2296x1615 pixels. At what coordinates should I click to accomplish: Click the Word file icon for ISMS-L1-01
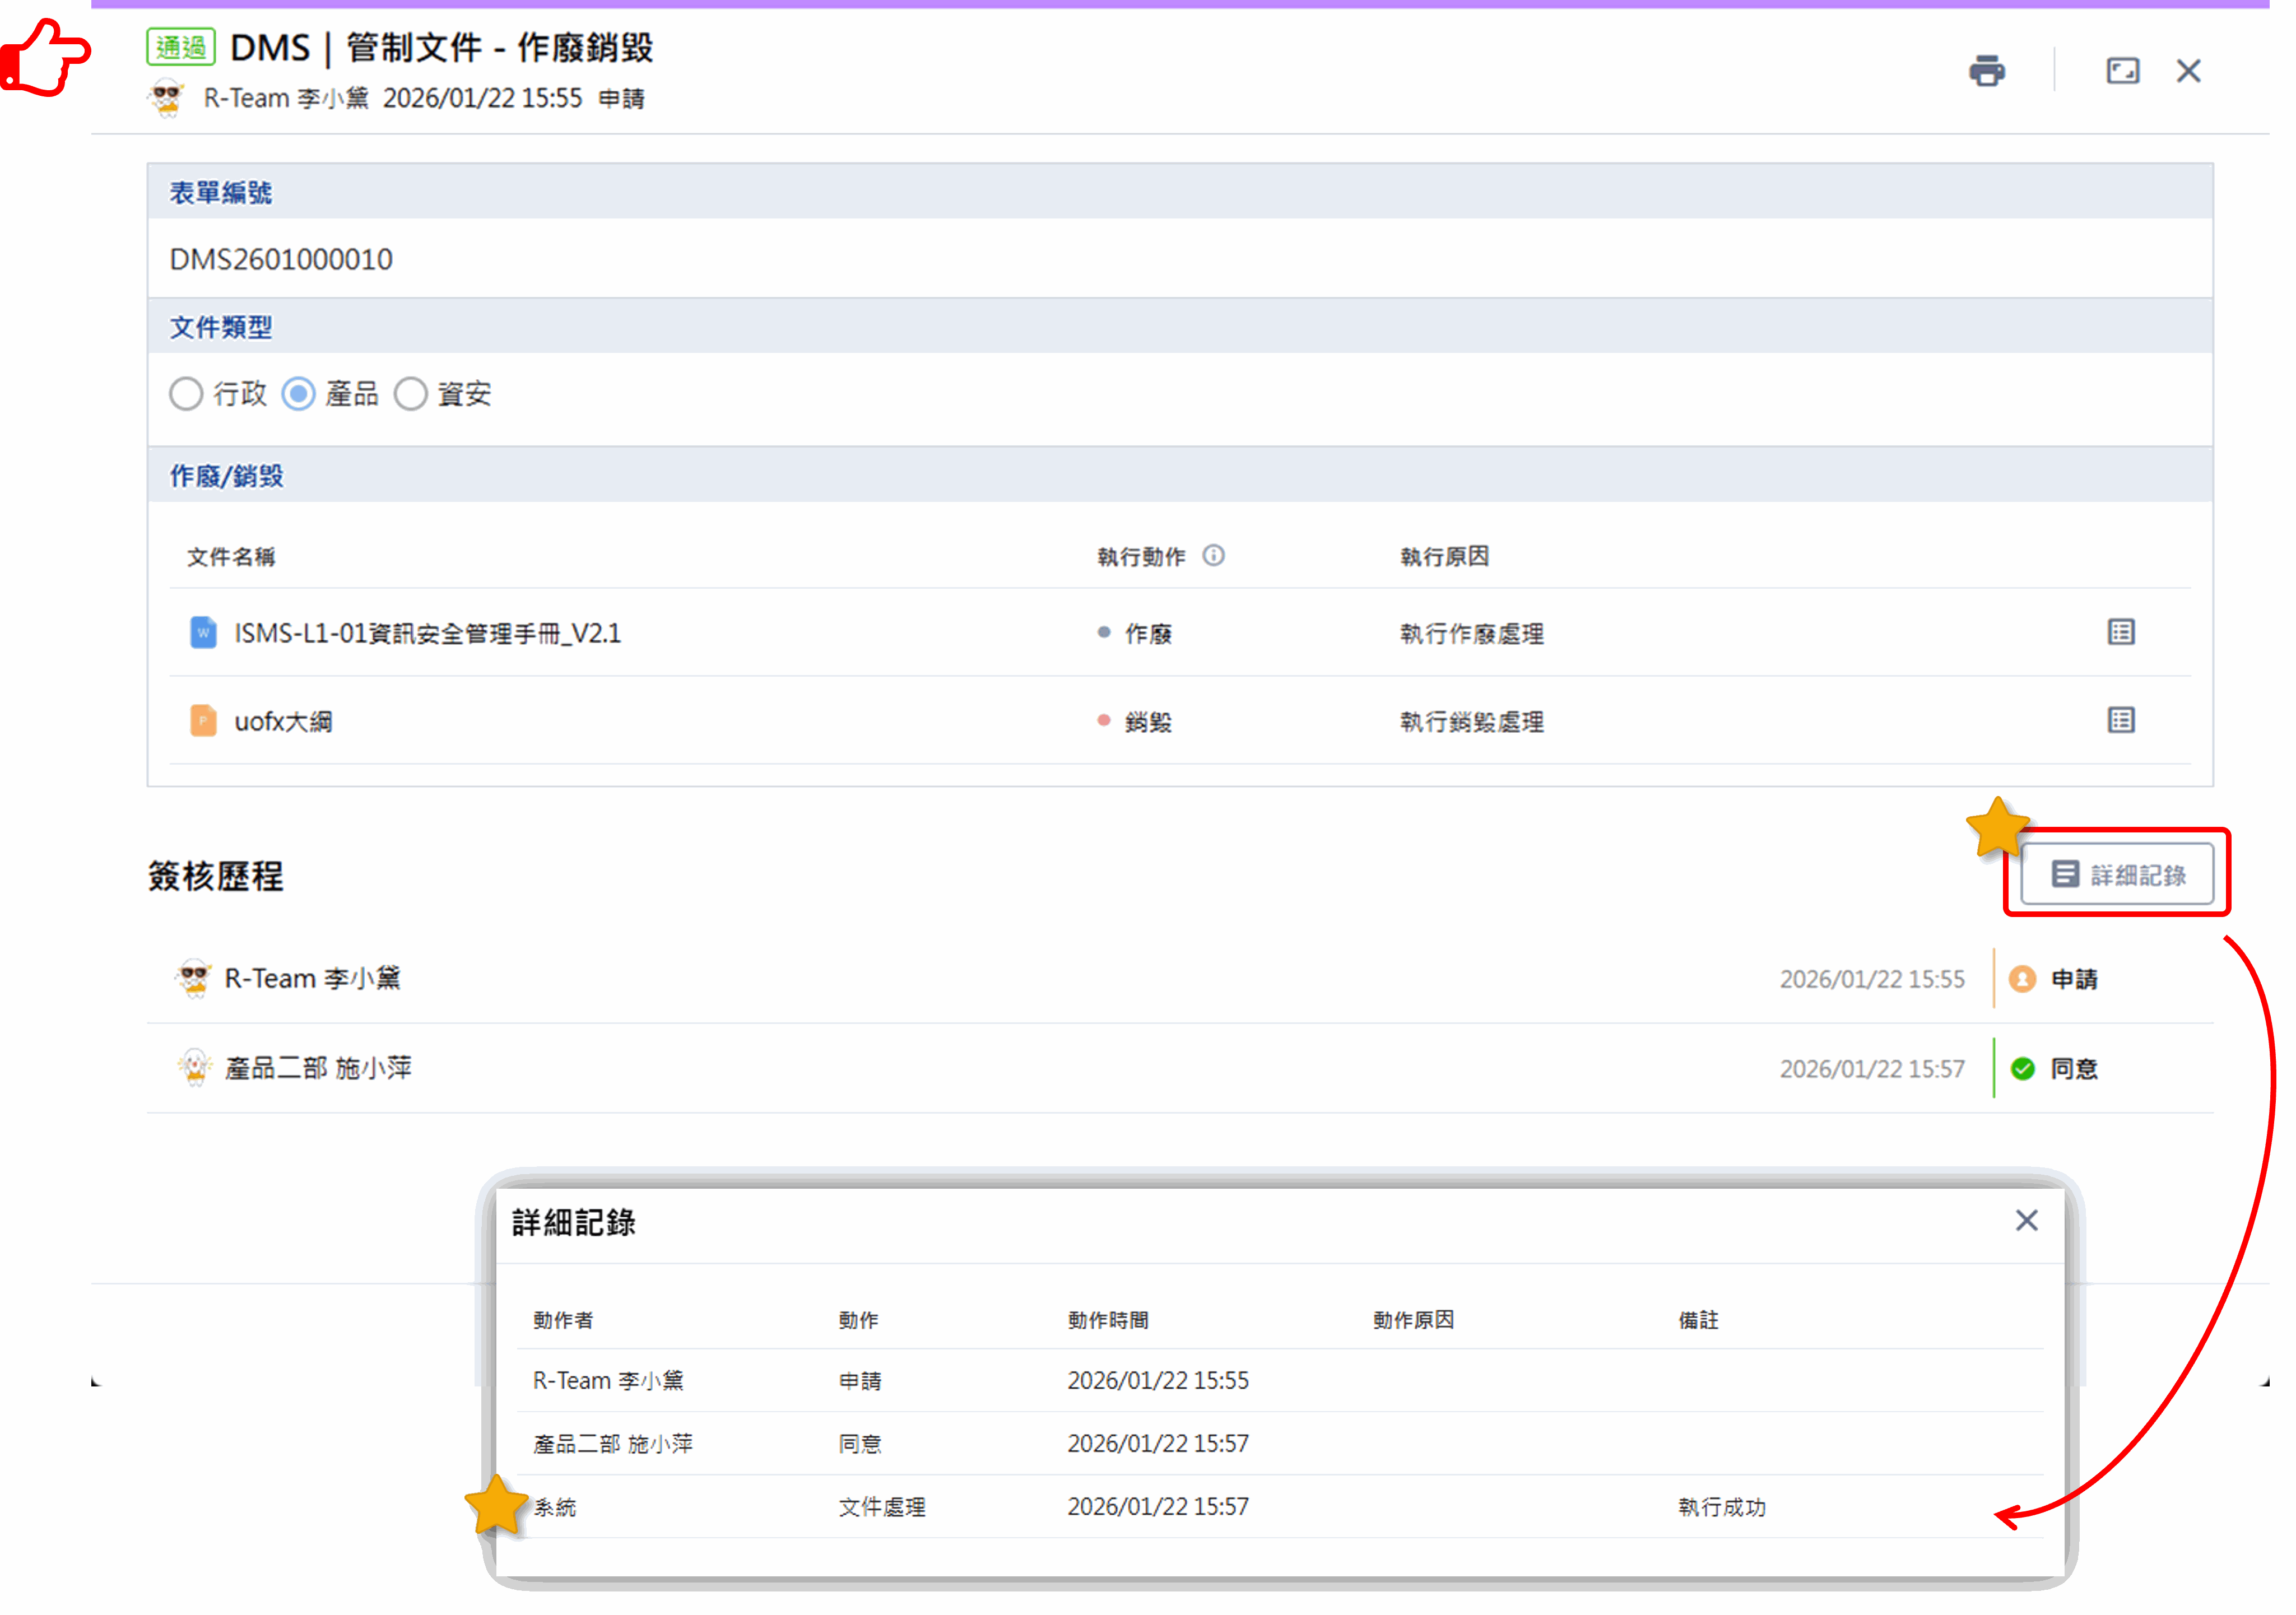point(203,632)
